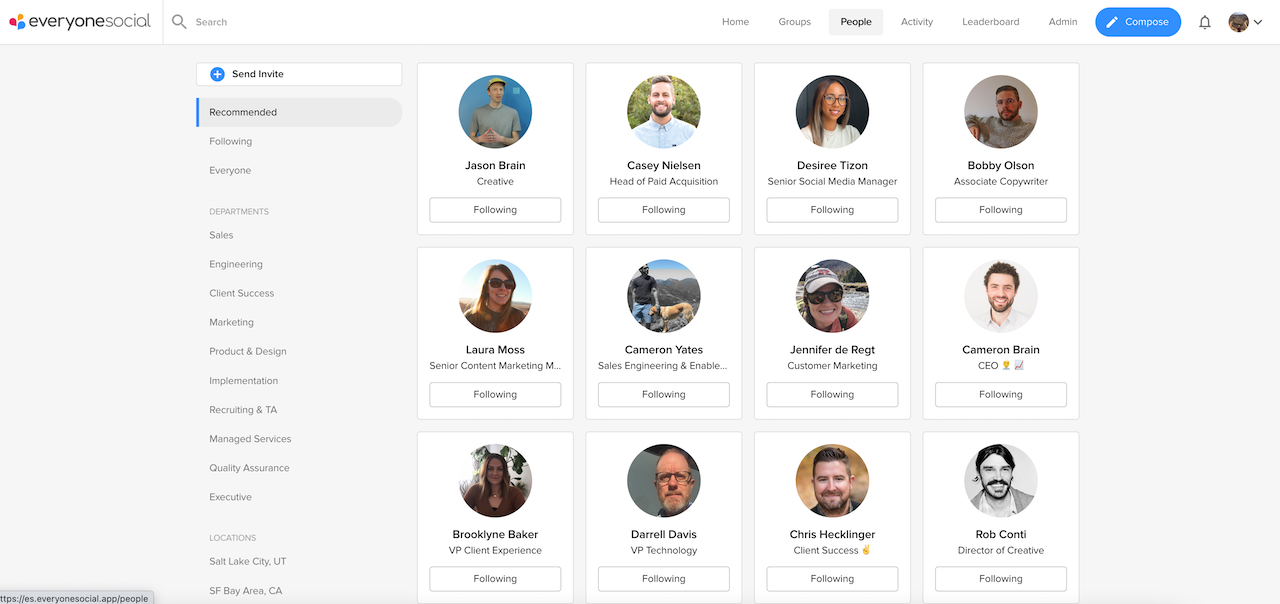The width and height of the screenshot is (1280, 604).
Task: Expand the account menu chevron
Action: (1258, 21)
